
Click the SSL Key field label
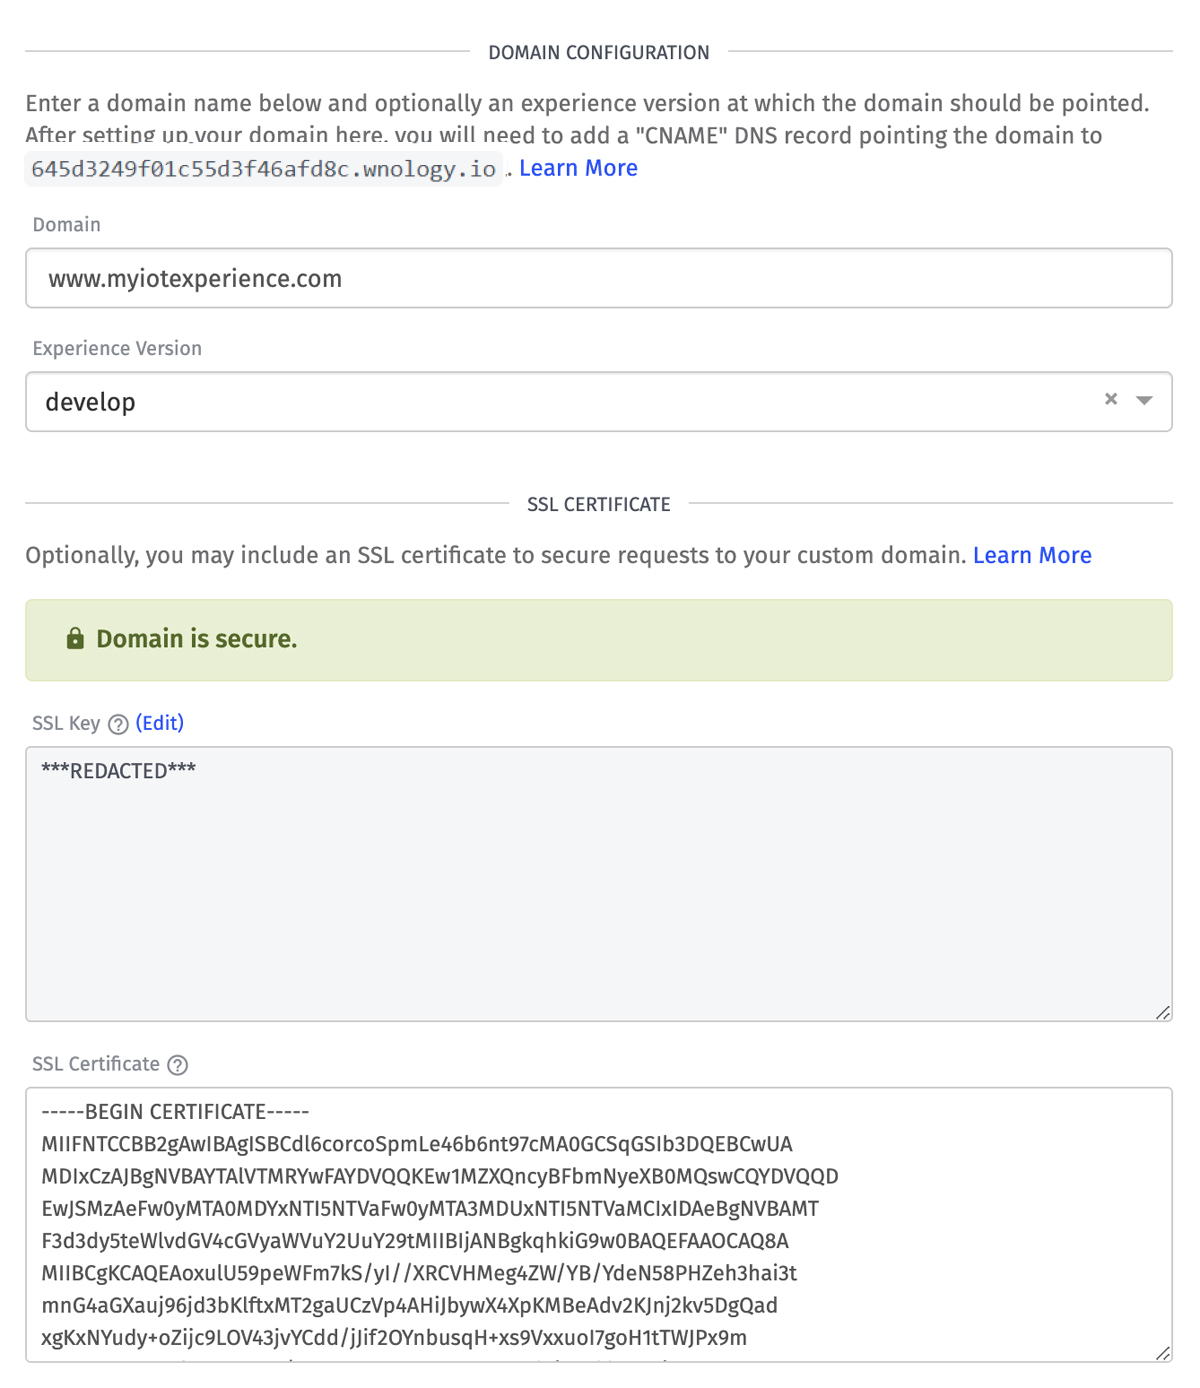[x=66, y=723]
